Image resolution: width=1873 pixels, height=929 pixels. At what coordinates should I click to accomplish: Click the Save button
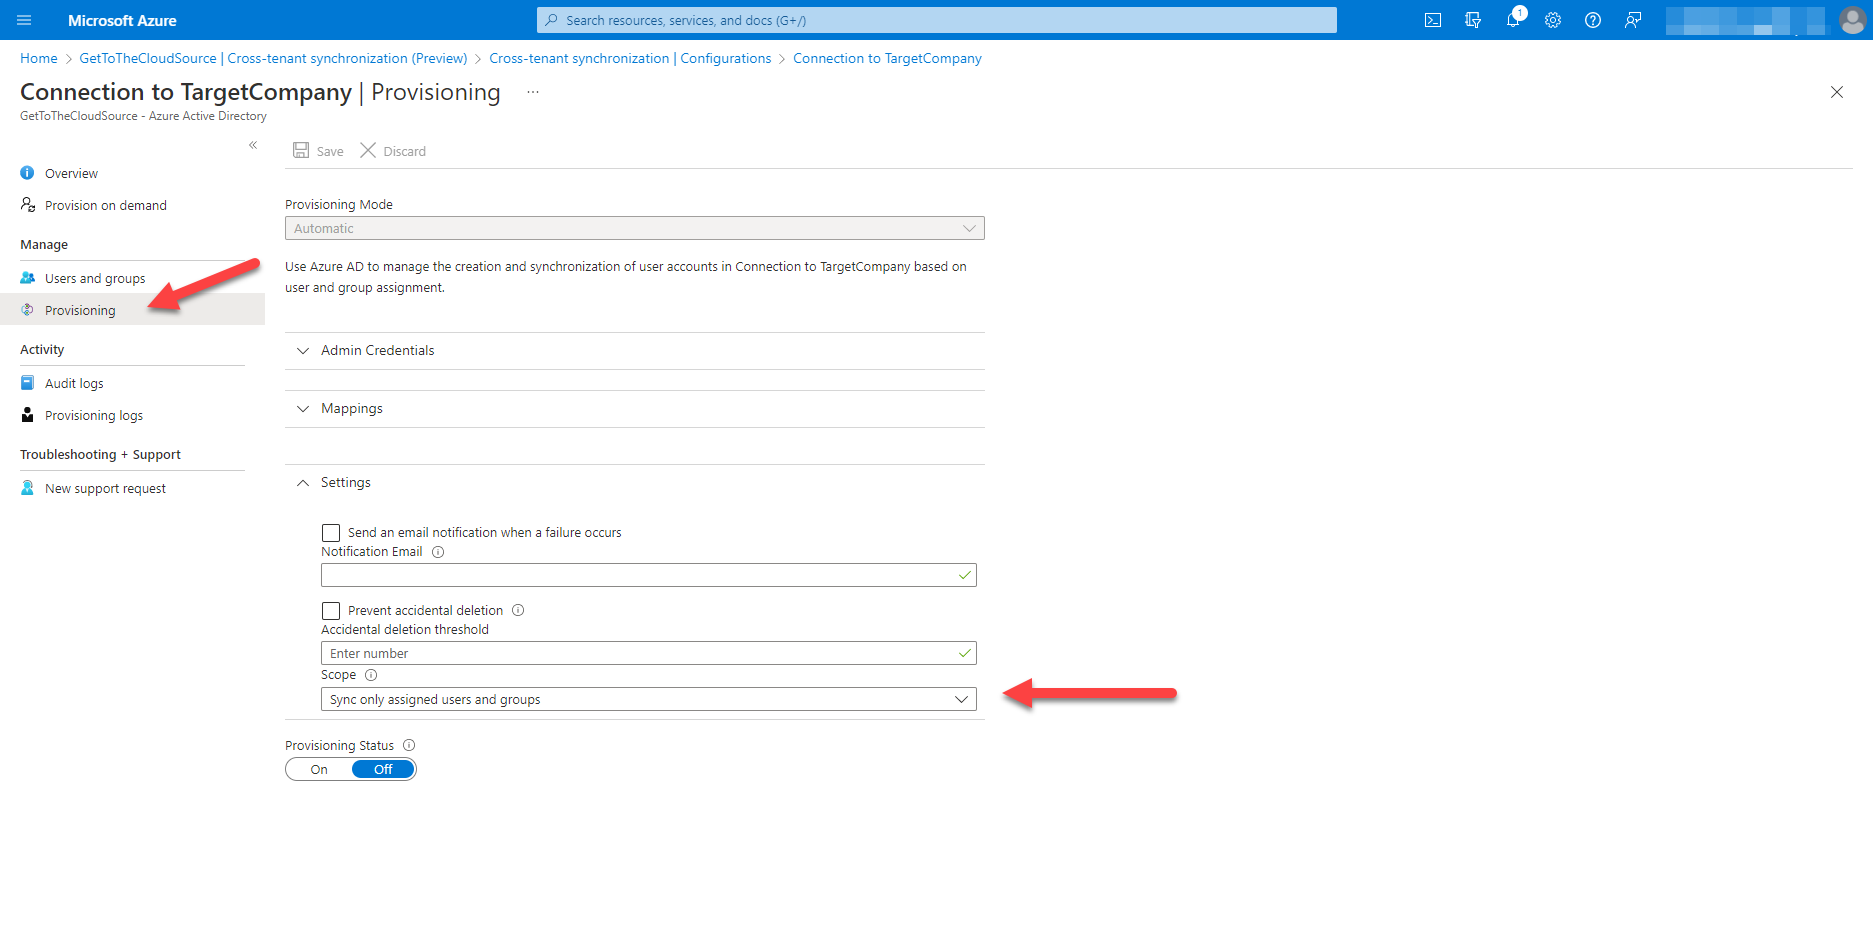coord(318,150)
